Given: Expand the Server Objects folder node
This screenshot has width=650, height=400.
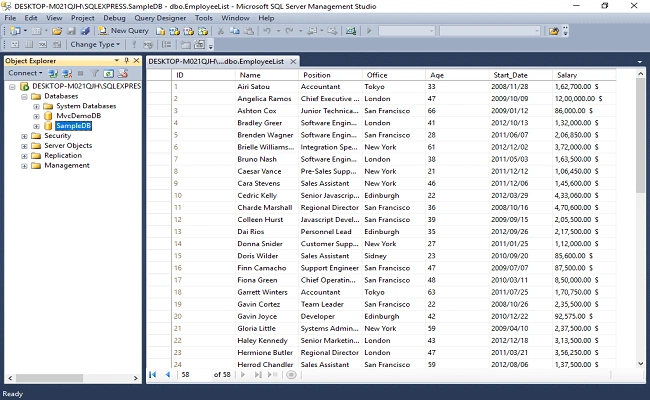Looking at the screenshot, I should pos(24,146).
